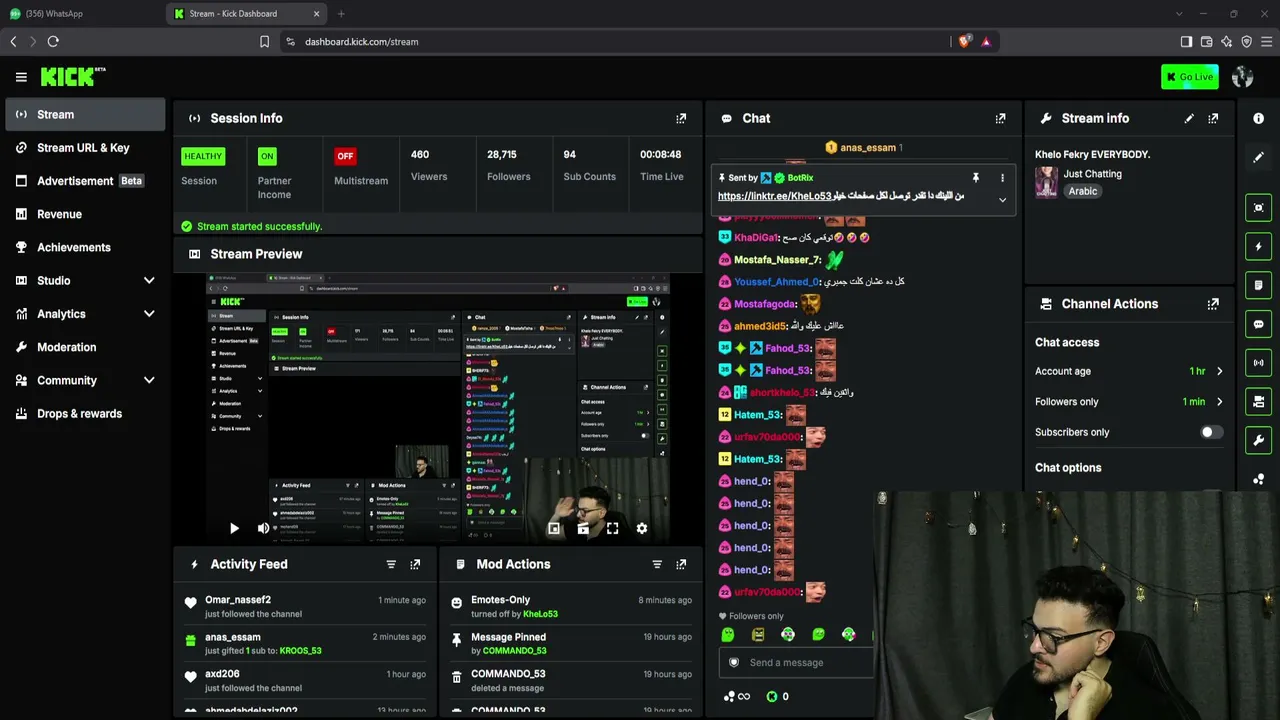The height and width of the screenshot is (720, 1280).
Task: Filter the Activity Feed
Action: tap(391, 564)
